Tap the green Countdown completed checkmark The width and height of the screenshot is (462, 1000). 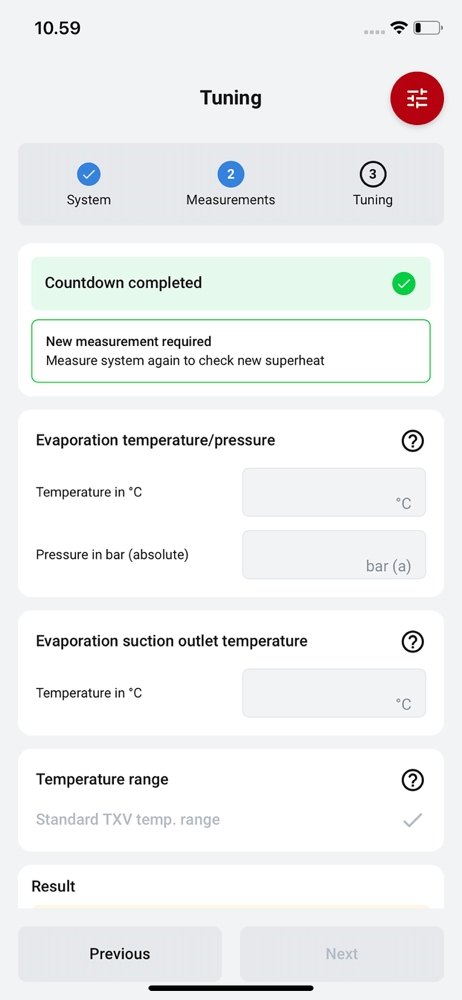click(403, 284)
